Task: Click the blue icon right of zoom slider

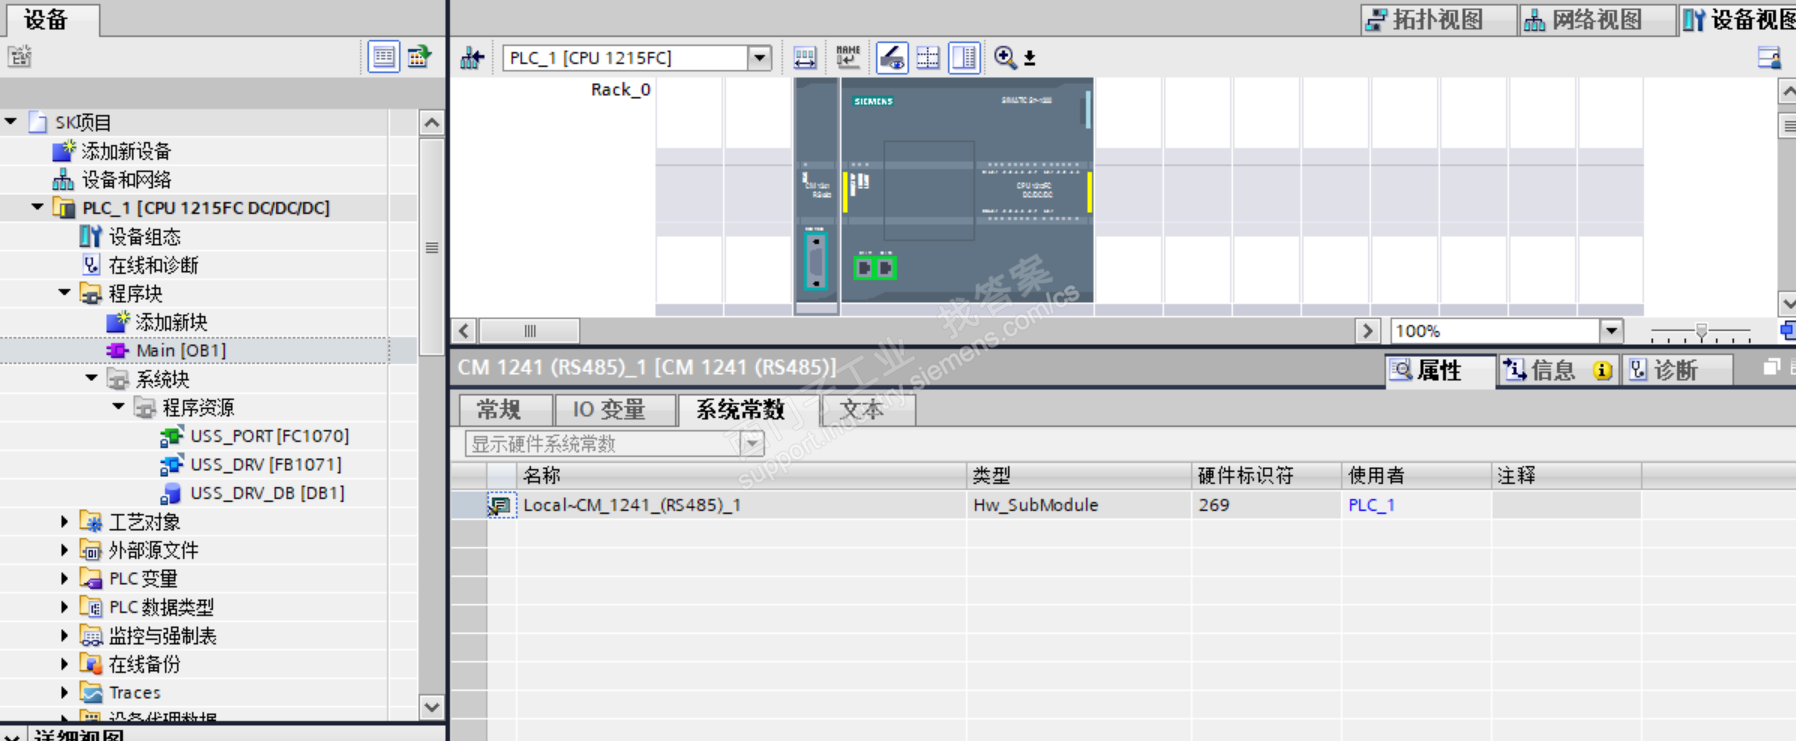Action: (x=1787, y=330)
